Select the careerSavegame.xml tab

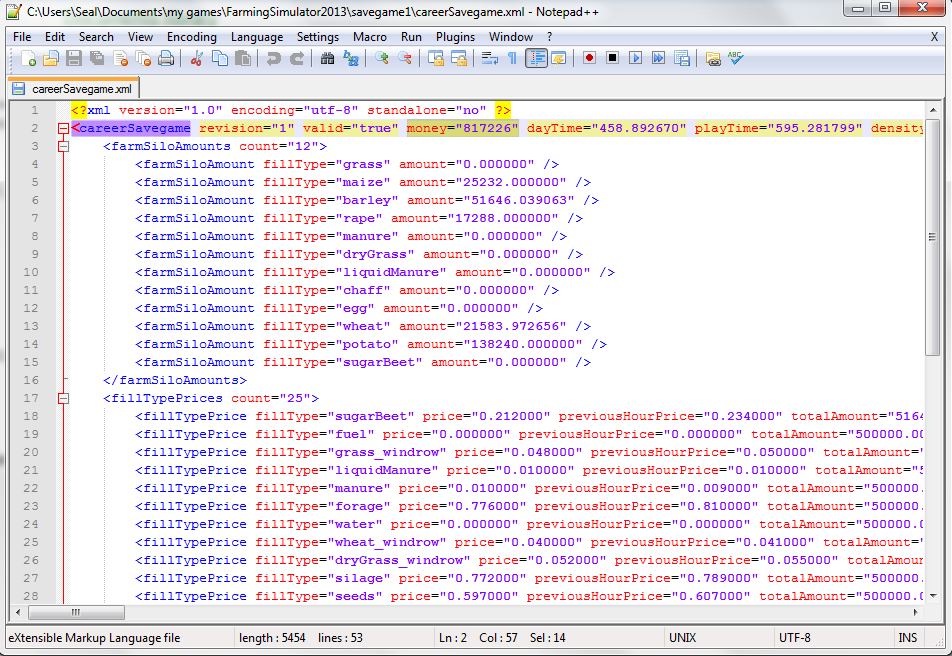pyautogui.click(x=73, y=89)
